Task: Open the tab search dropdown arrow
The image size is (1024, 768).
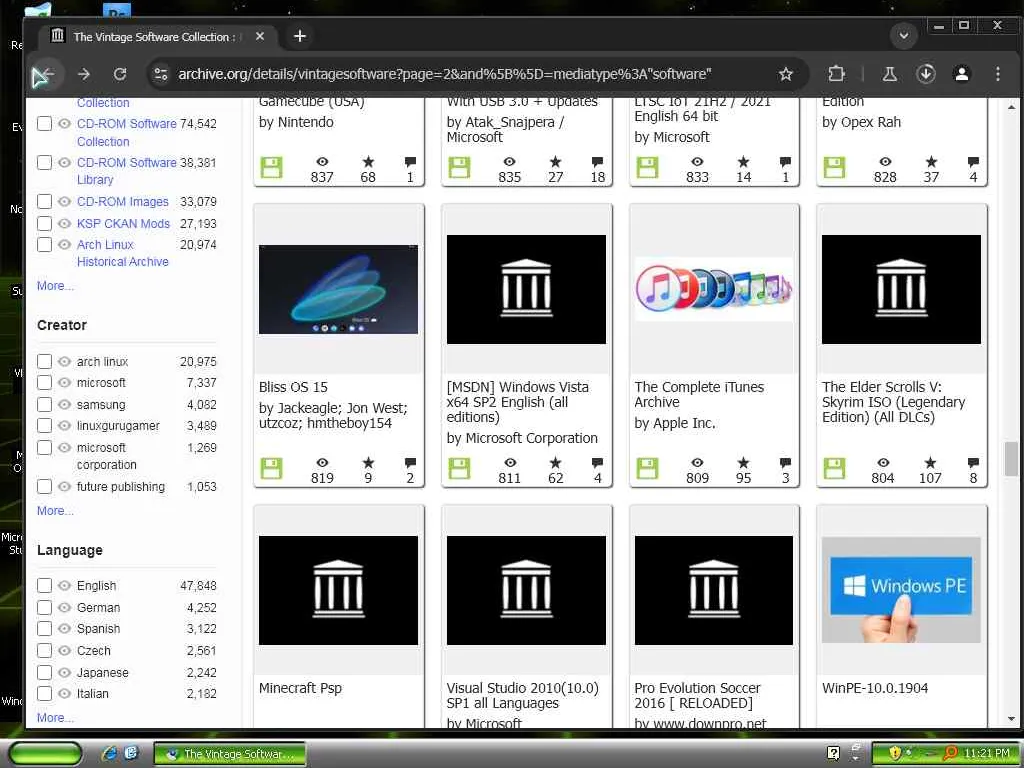Action: point(904,35)
